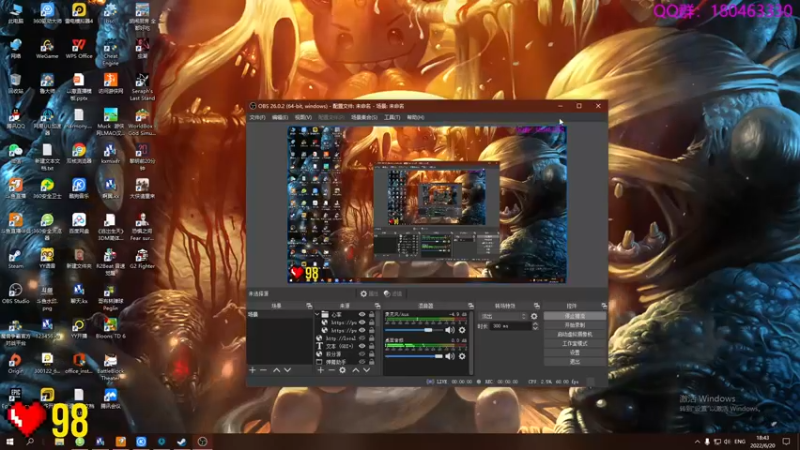The image size is (800, 450).
Task: Open the Cheat Engine desktop shortcut
Action: [x=110, y=53]
